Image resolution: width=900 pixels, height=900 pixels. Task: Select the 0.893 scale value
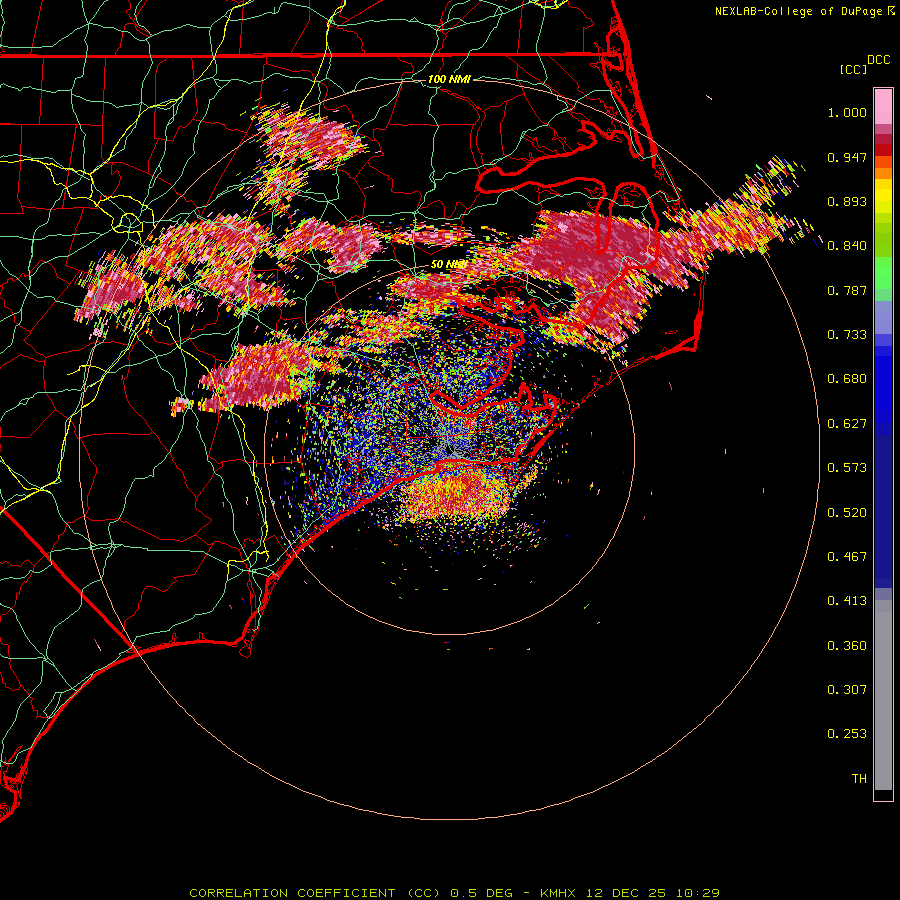tap(847, 201)
